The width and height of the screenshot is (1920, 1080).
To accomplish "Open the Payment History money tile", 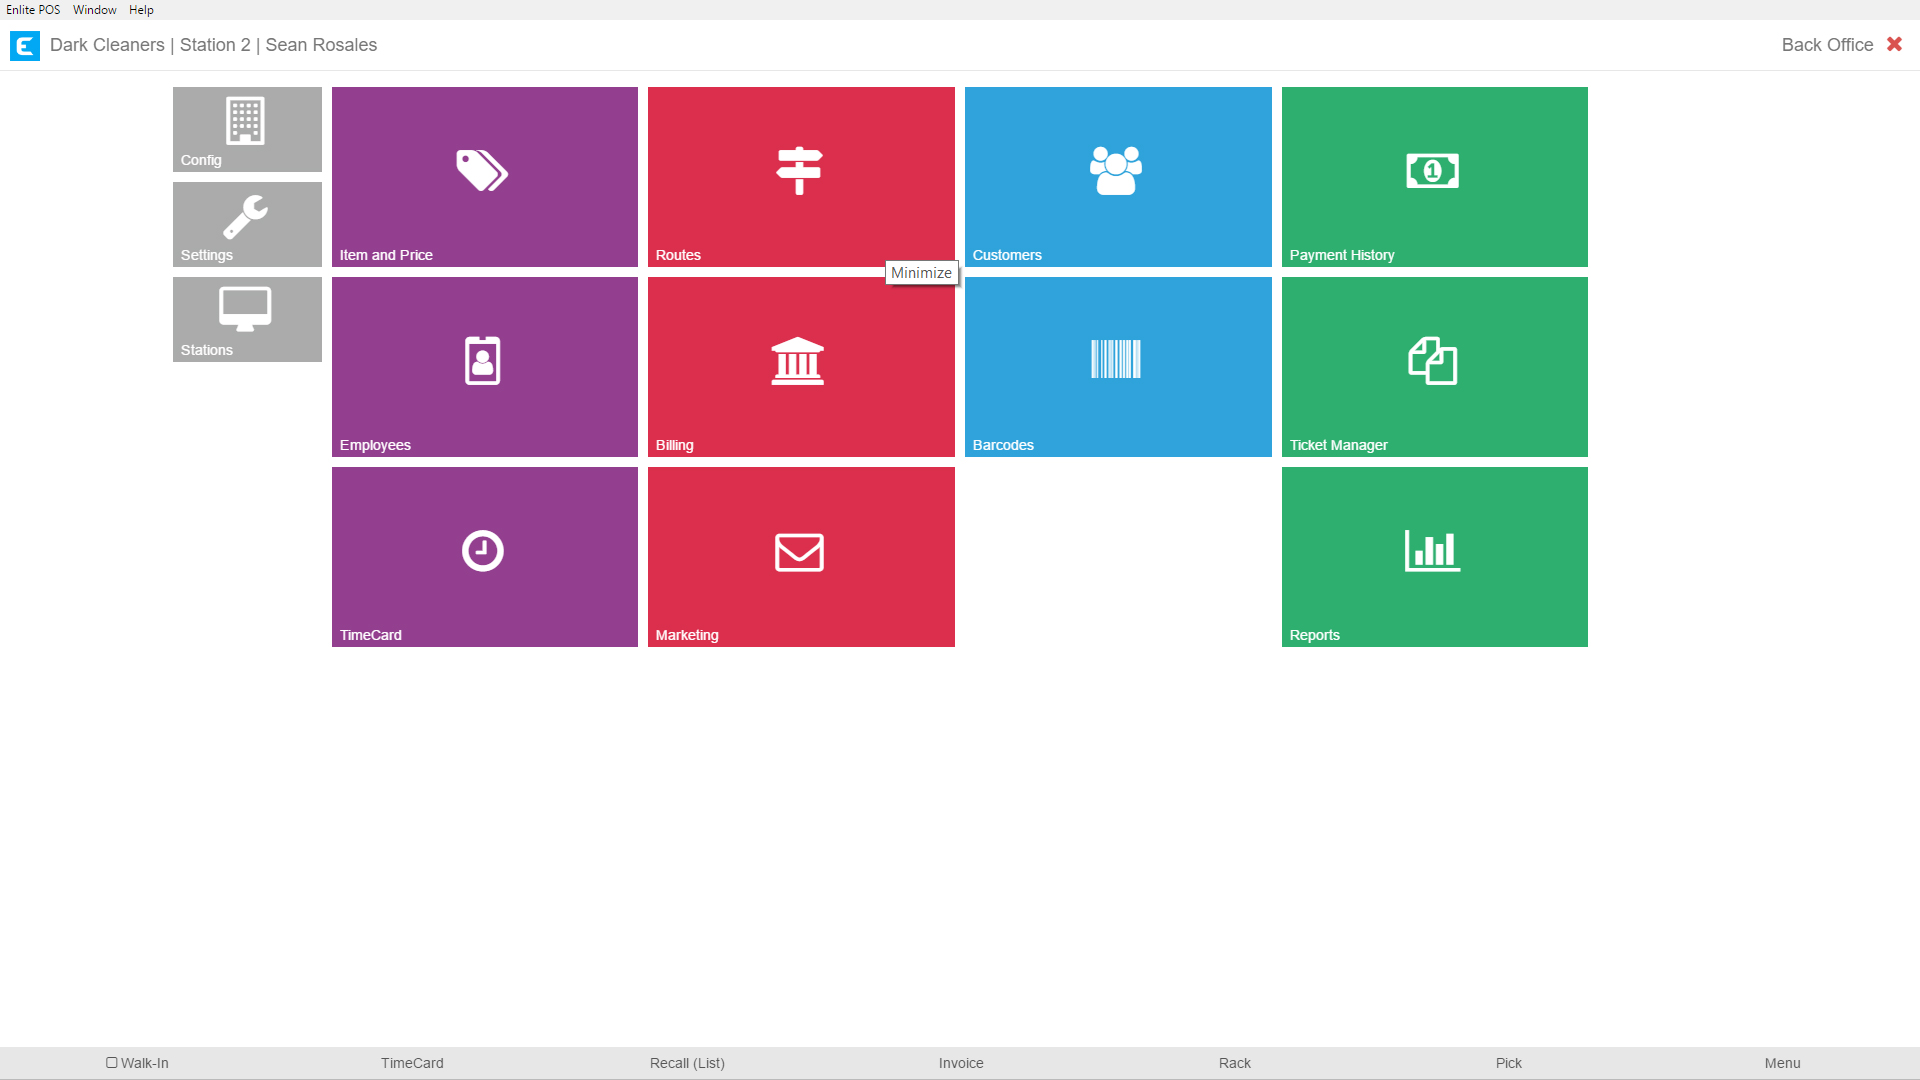I will point(1434,177).
